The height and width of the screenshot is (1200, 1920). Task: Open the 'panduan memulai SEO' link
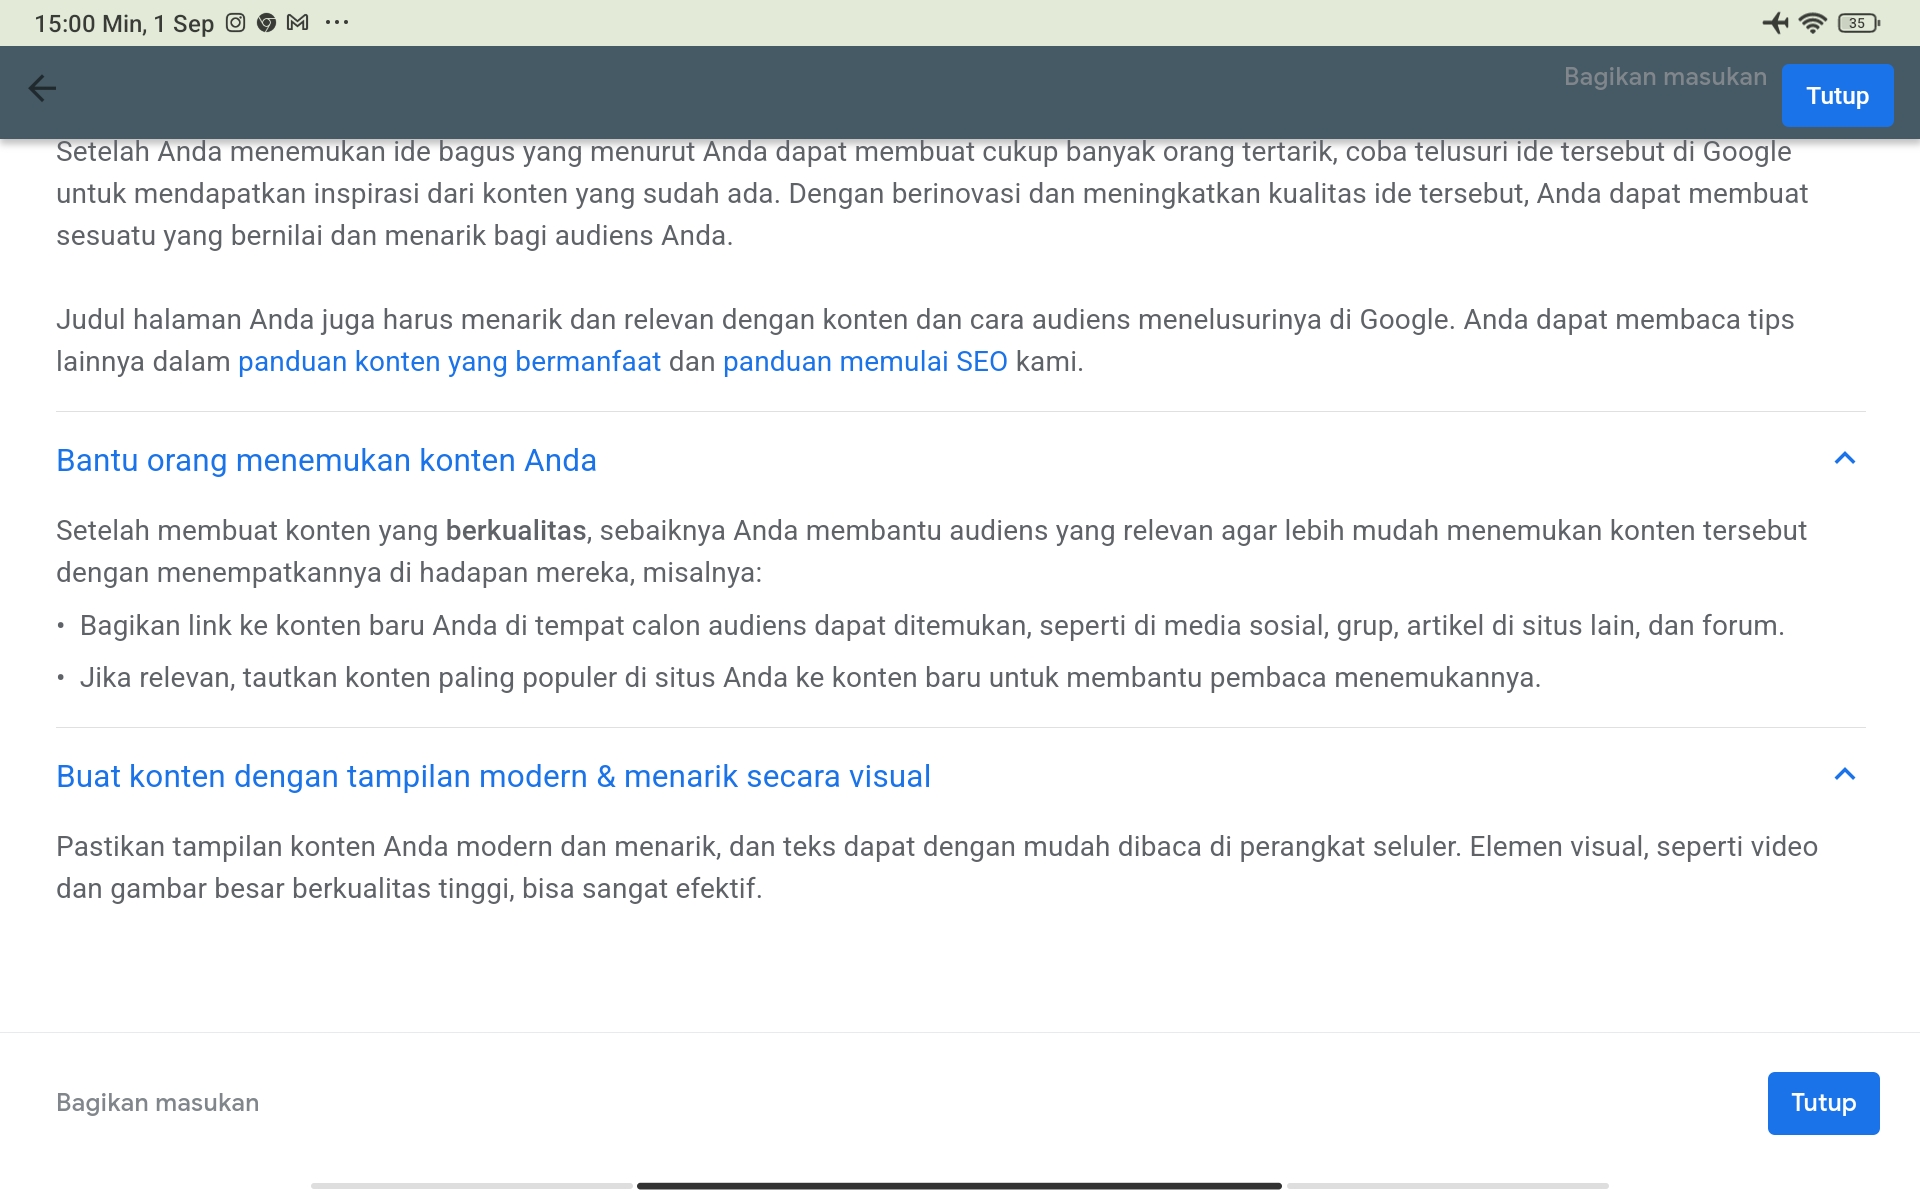point(865,362)
